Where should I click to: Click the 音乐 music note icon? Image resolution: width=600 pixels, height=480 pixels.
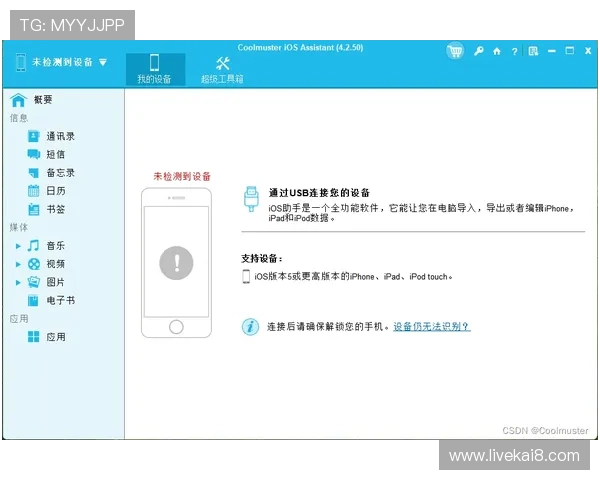point(34,245)
